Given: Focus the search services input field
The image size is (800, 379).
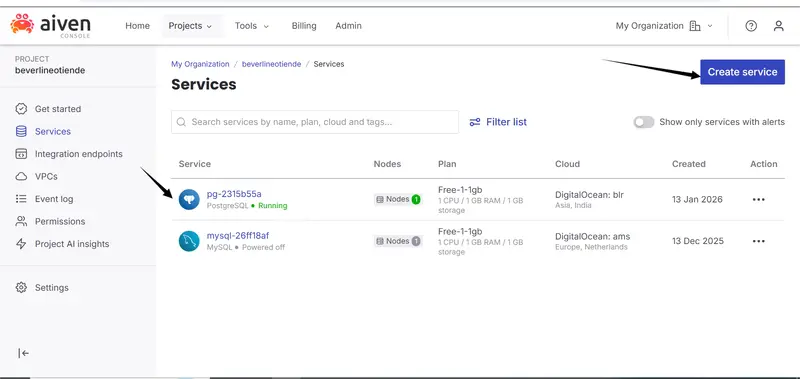Looking at the screenshot, I should [315, 122].
